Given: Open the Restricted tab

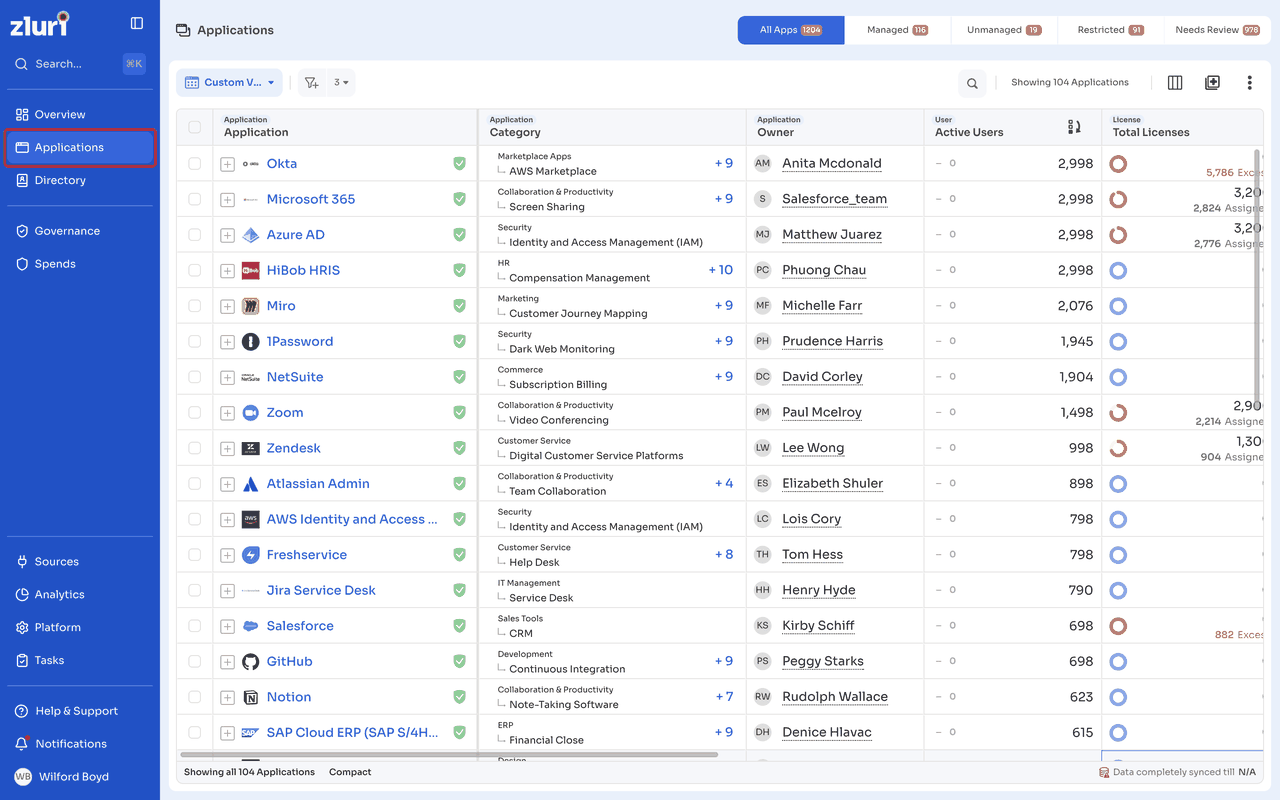Looking at the screenshot, I should (x=1110, y=30).
